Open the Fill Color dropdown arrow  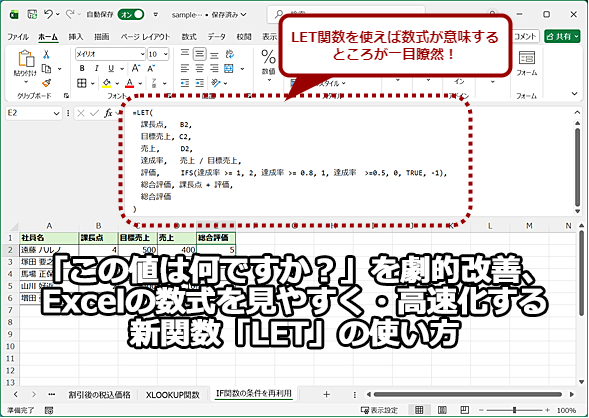117,83
